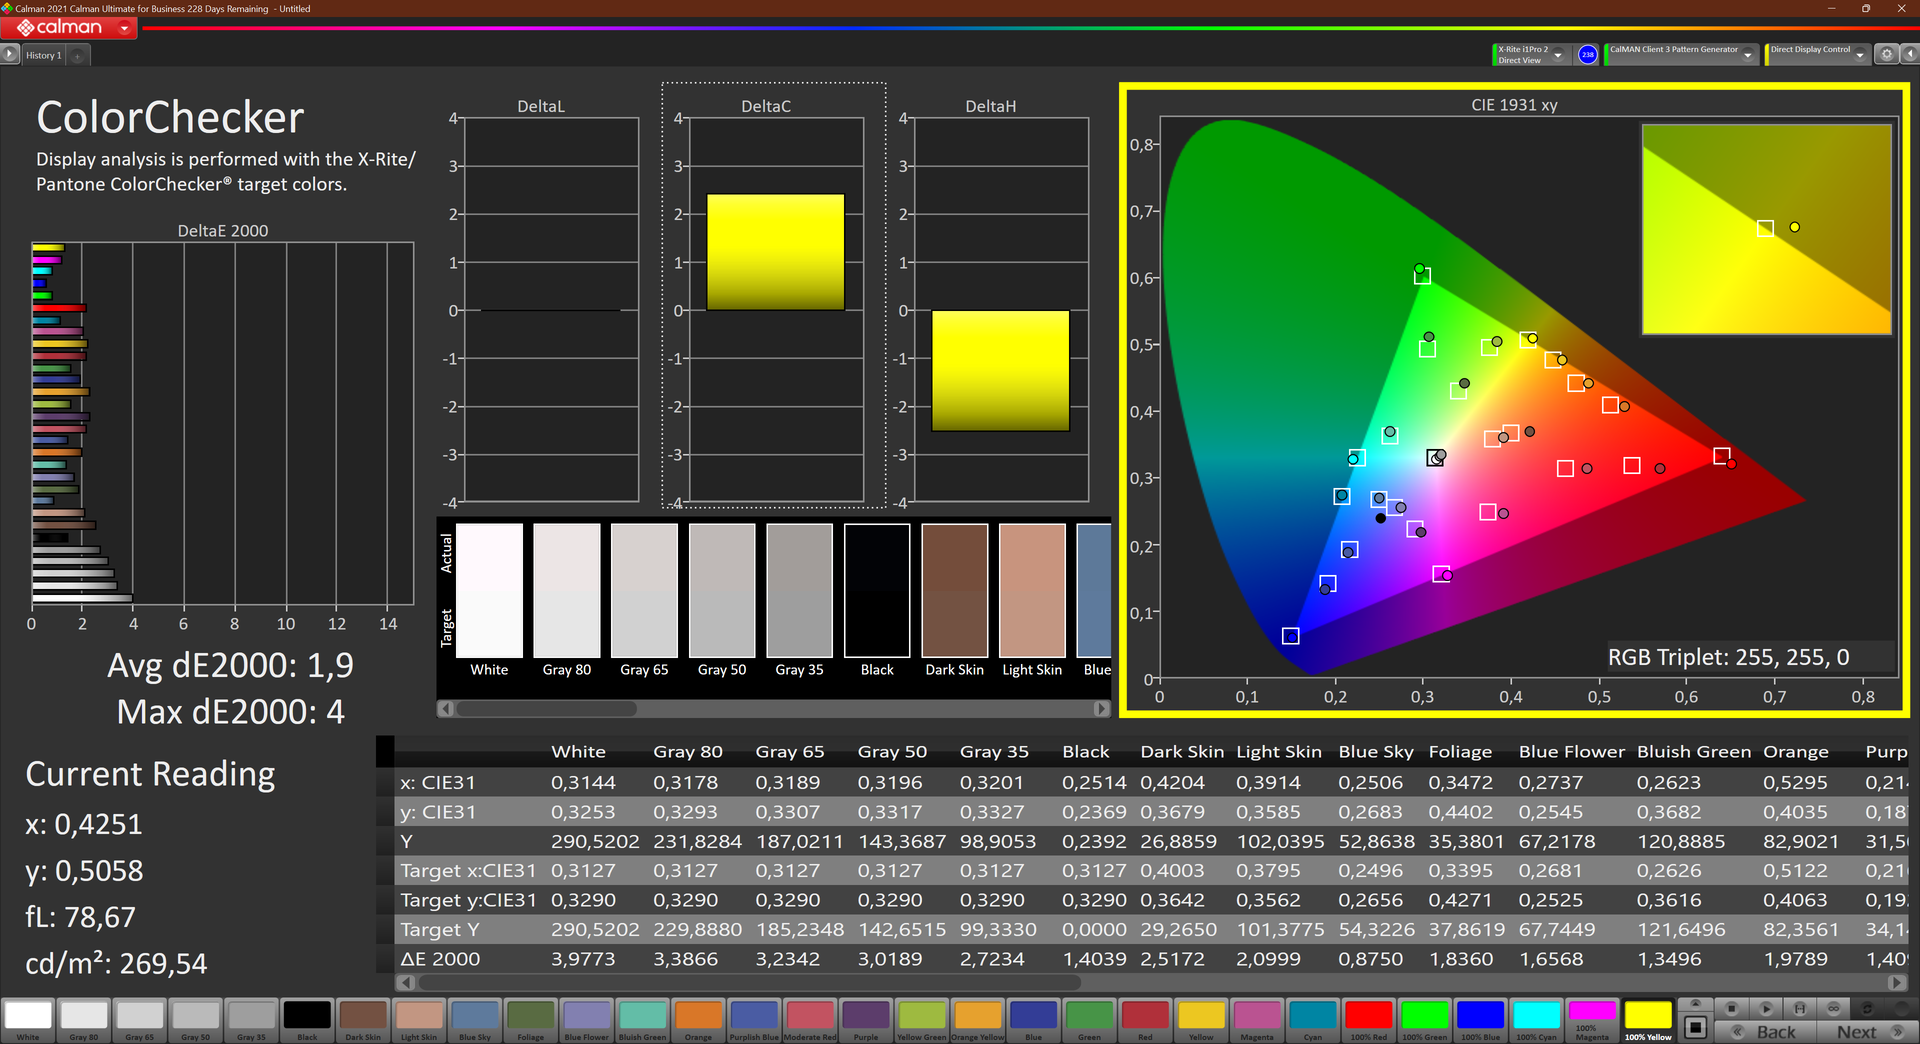Expand the left side panel arrow

(10, 55)
